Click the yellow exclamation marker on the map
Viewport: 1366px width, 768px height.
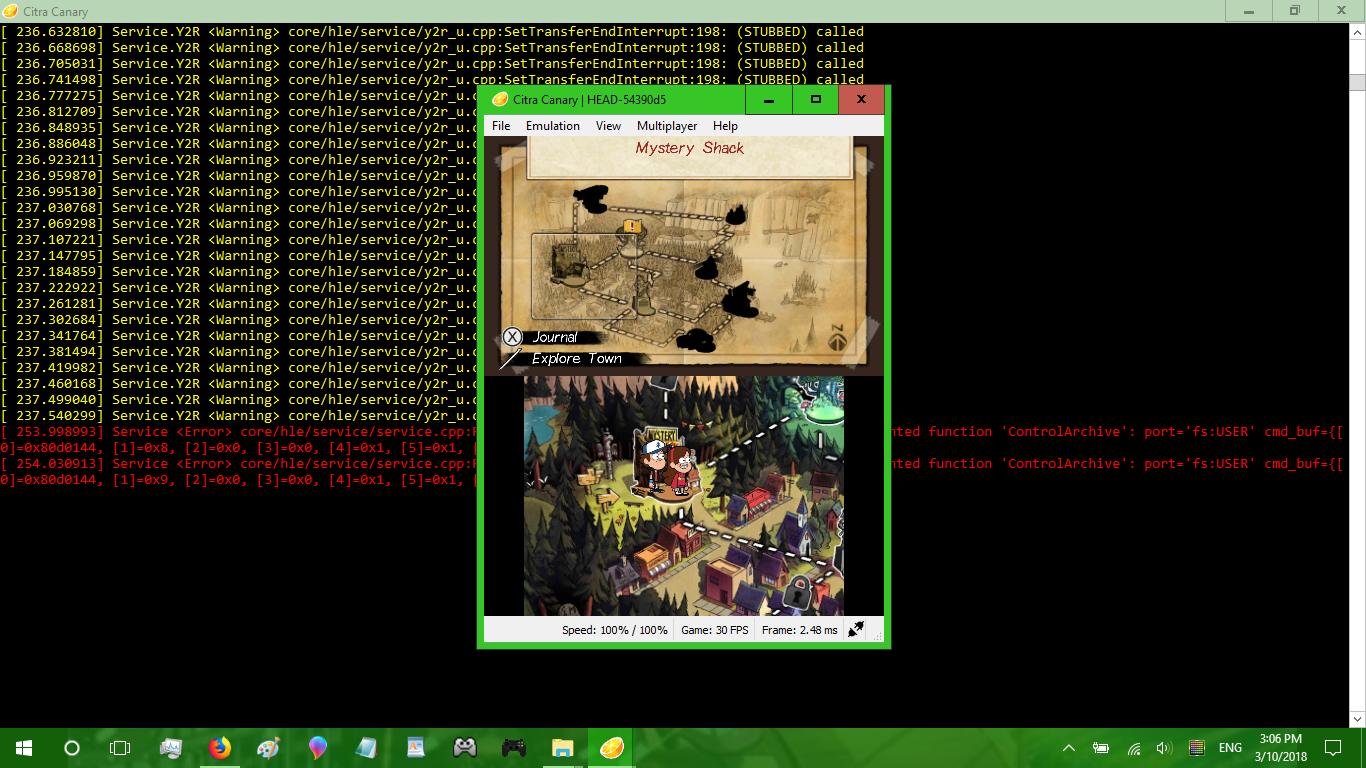tap(631, 227)
